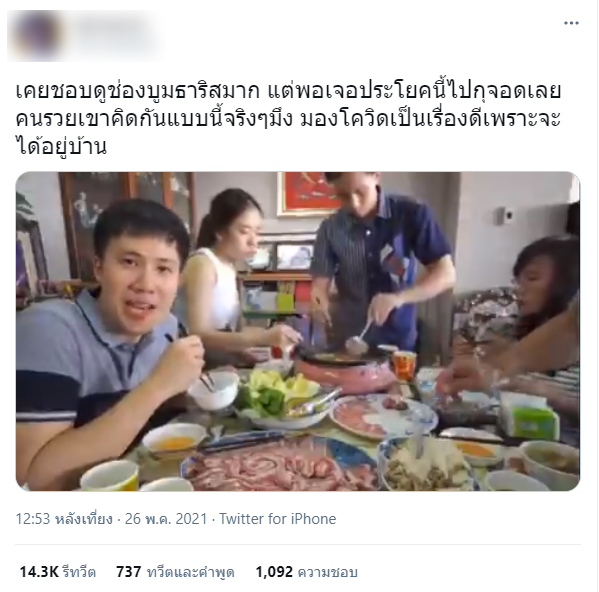
Task: Click the woman in white top in video
Action: pos(229,275)
